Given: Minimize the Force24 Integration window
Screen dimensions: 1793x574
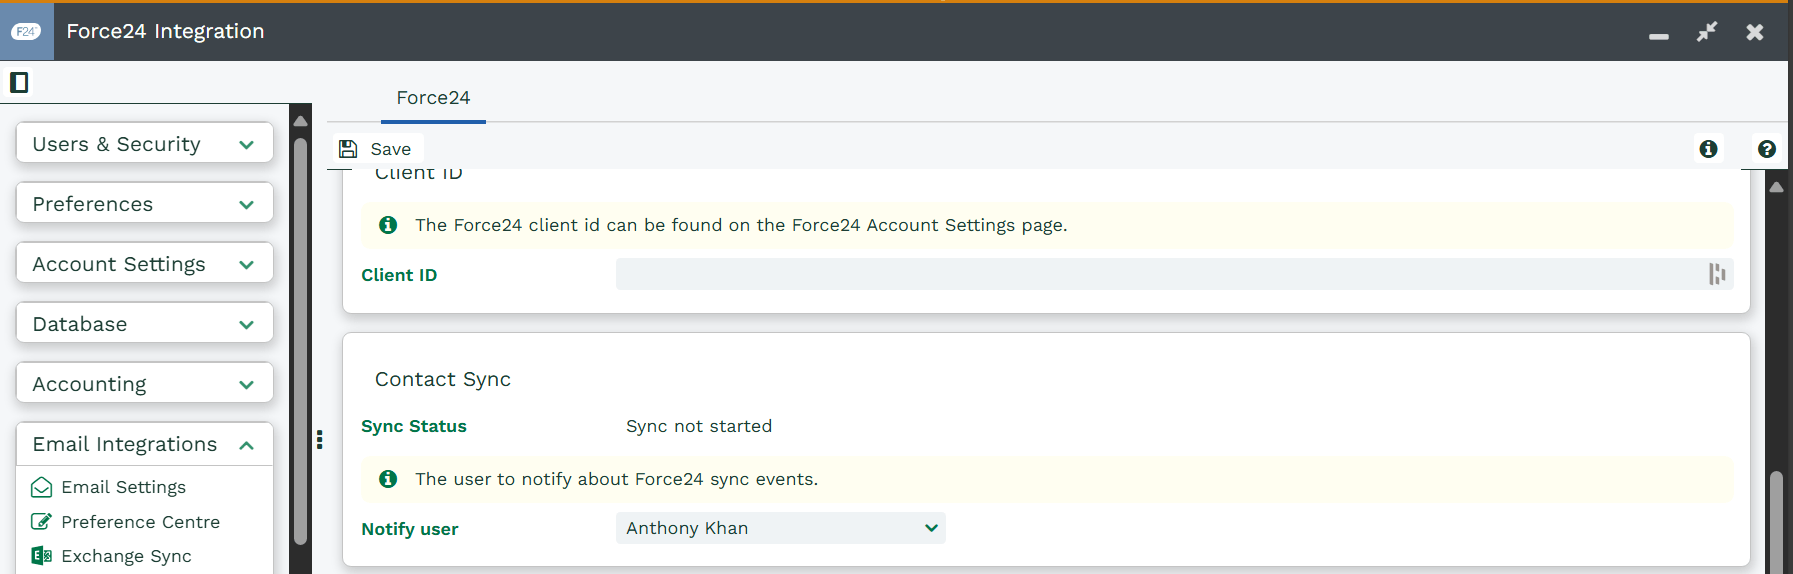Looking at the screenshot, I should [1659, 36].
